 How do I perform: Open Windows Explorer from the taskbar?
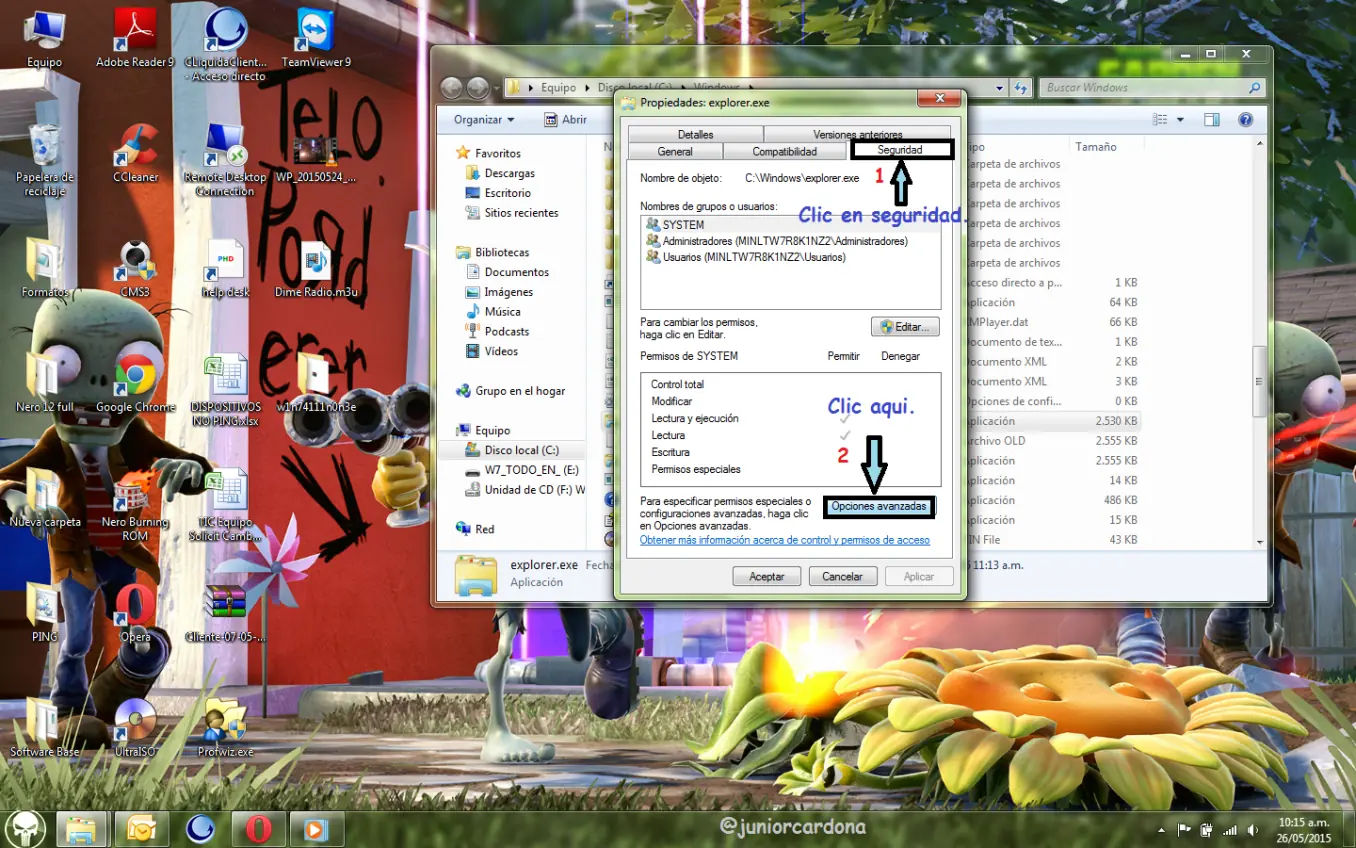[x=82, y=829]
